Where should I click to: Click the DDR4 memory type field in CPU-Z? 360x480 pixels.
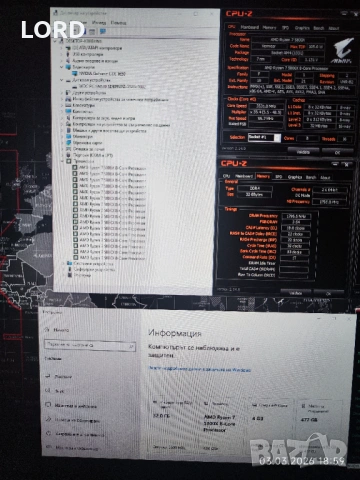pyautogui.click(x=255, y=188)
